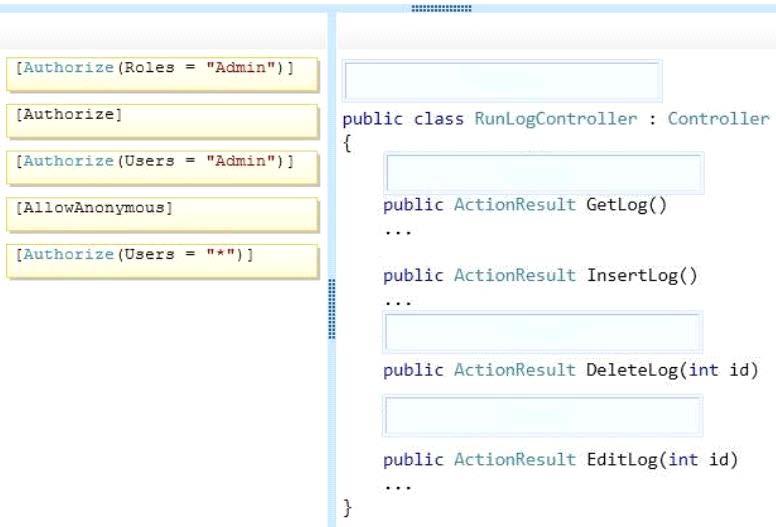This screenshot has width=776, height=527.
Task: Click the Controller base class name
Action: click(x=718, y=119)
